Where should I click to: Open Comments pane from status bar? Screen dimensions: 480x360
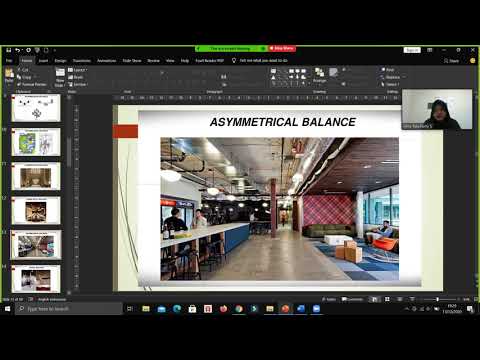[x=352, y=299]
